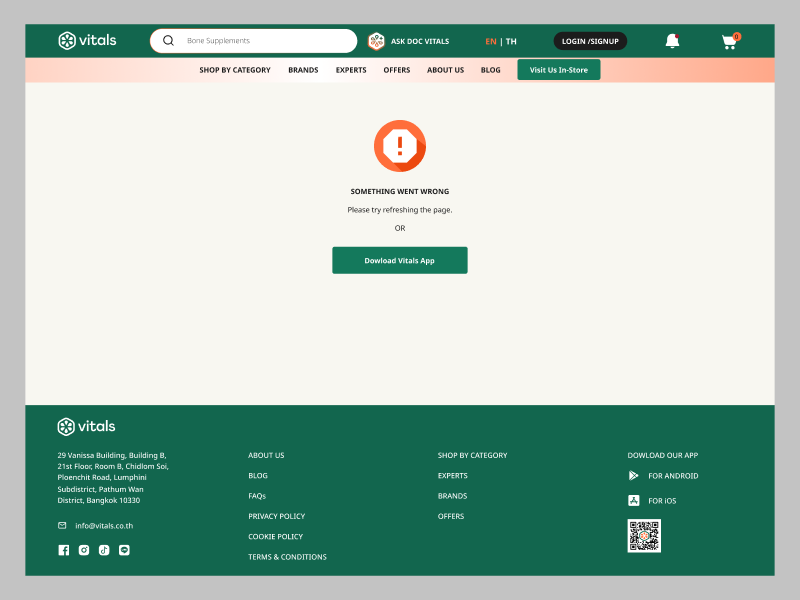Open the shopping cart
The image size is (800, 600).
click(730, 41)
